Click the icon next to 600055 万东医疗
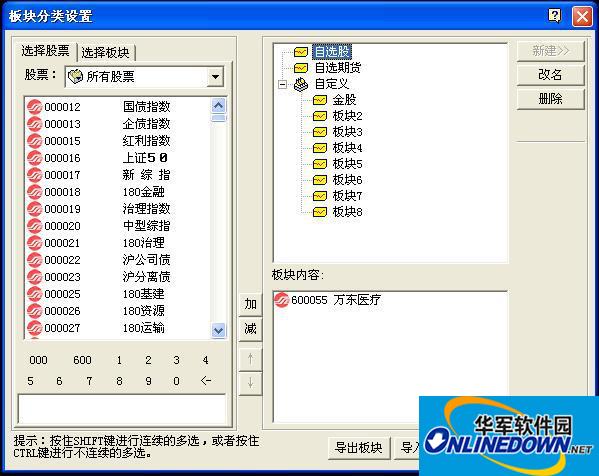 (282, 300)
